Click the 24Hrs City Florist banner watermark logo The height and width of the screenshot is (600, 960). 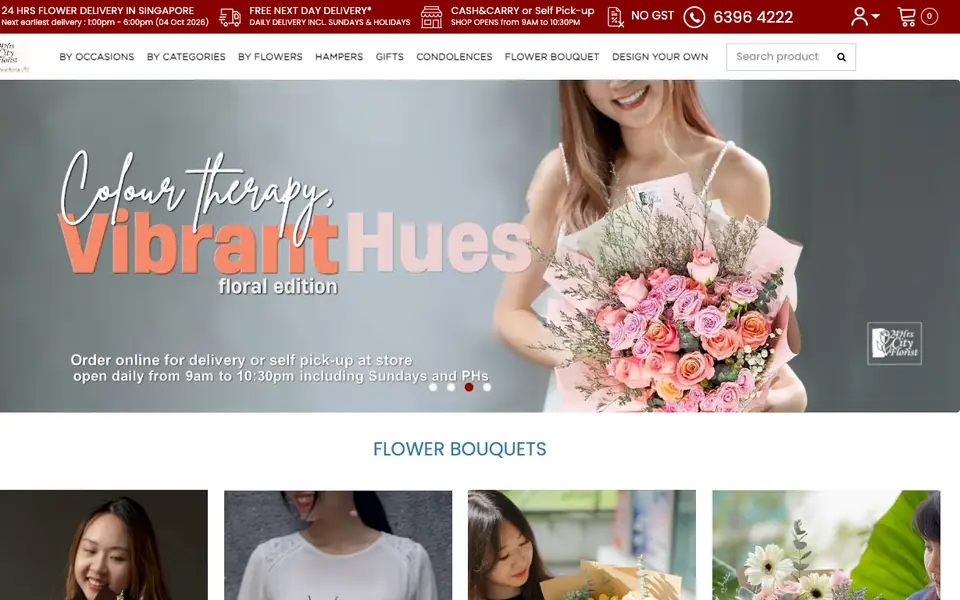click(894, 343)
